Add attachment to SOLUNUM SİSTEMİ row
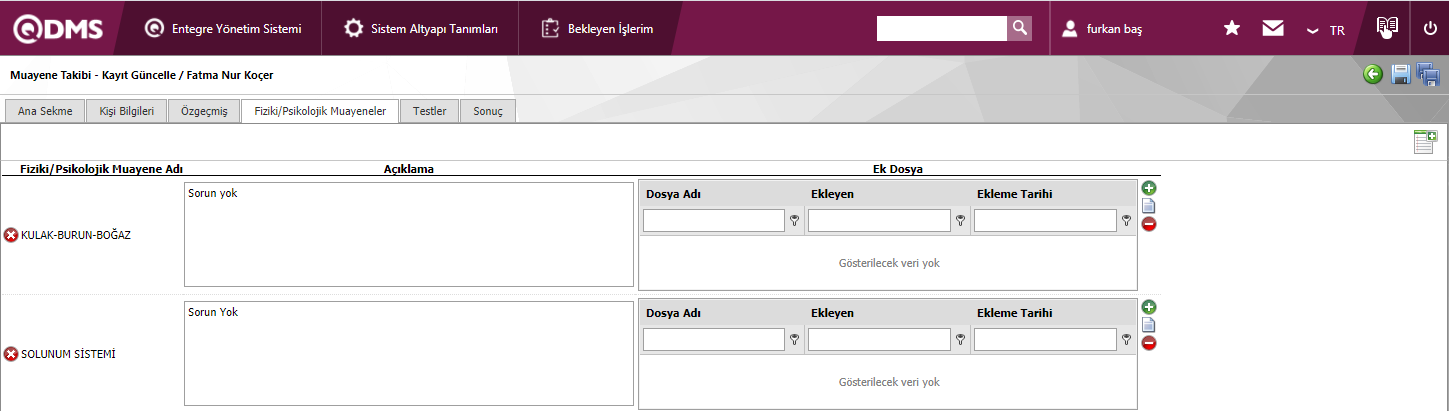The height and width of the screenshot is (411, 1449). (1149, 307)
